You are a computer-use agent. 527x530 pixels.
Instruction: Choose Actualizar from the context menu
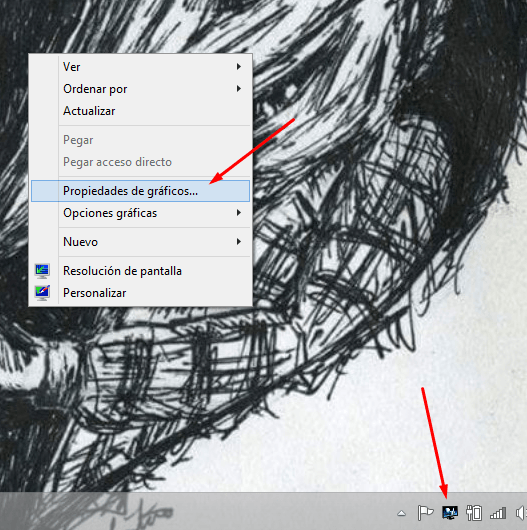coord(140,111)
